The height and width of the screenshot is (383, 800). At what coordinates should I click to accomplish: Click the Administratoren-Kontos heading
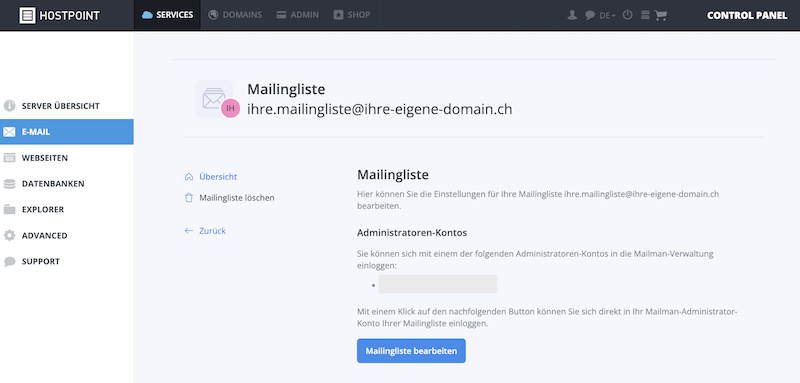(412, 233)
